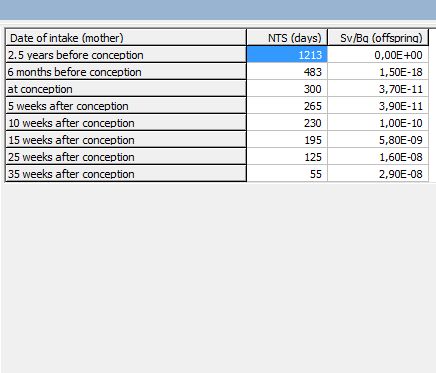Select row '5 weeks after conception'
The height and width of the screenshot is (373, 436).
point(126,105)
